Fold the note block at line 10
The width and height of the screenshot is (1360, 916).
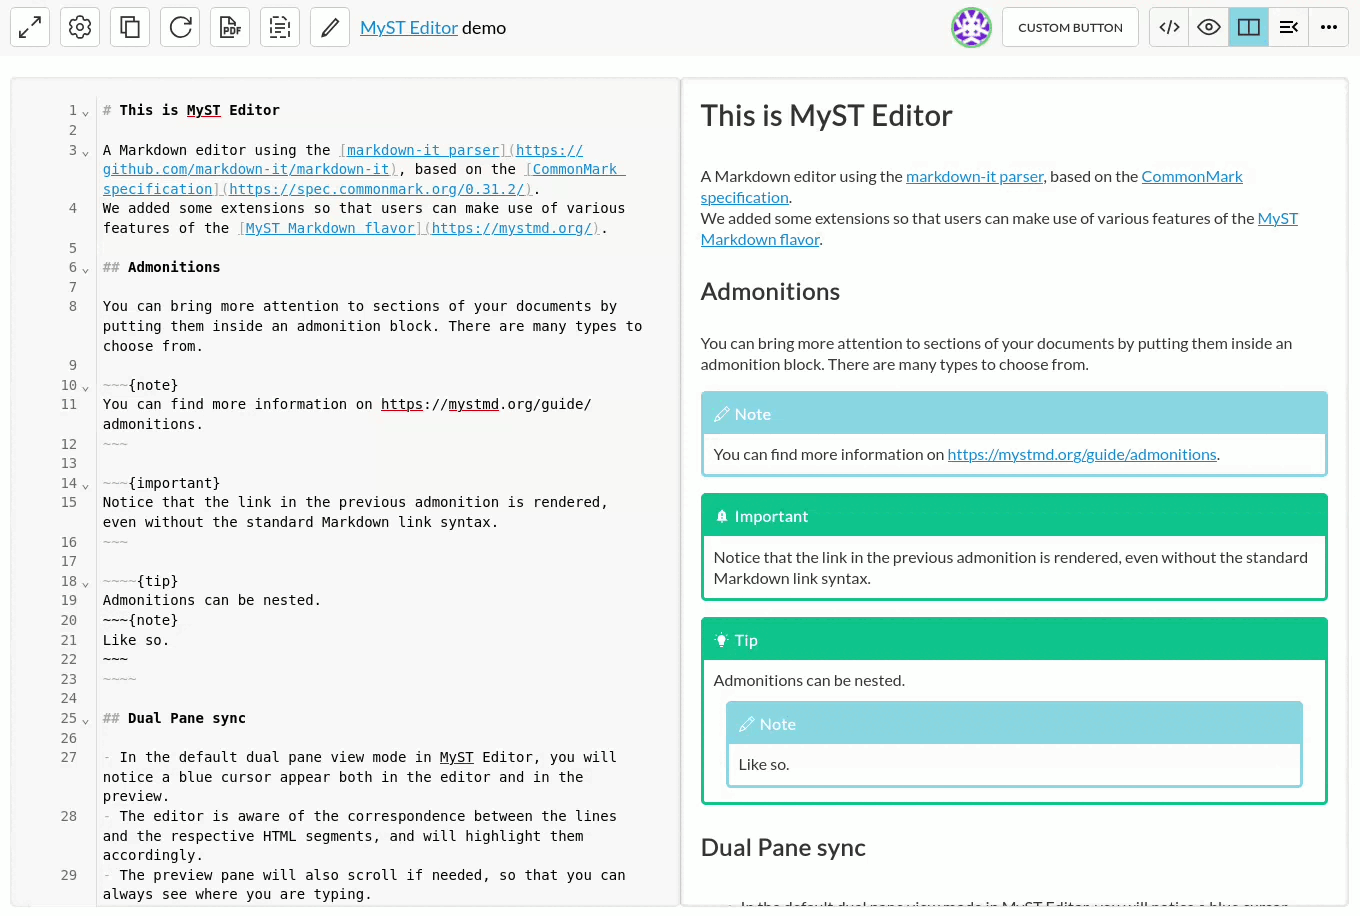pyautogui.click(x=86, y=388)
